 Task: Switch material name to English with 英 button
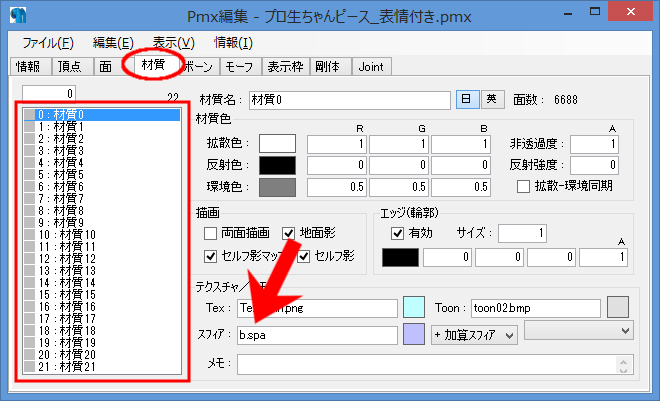pyautogui.click(x=490, y=99)
